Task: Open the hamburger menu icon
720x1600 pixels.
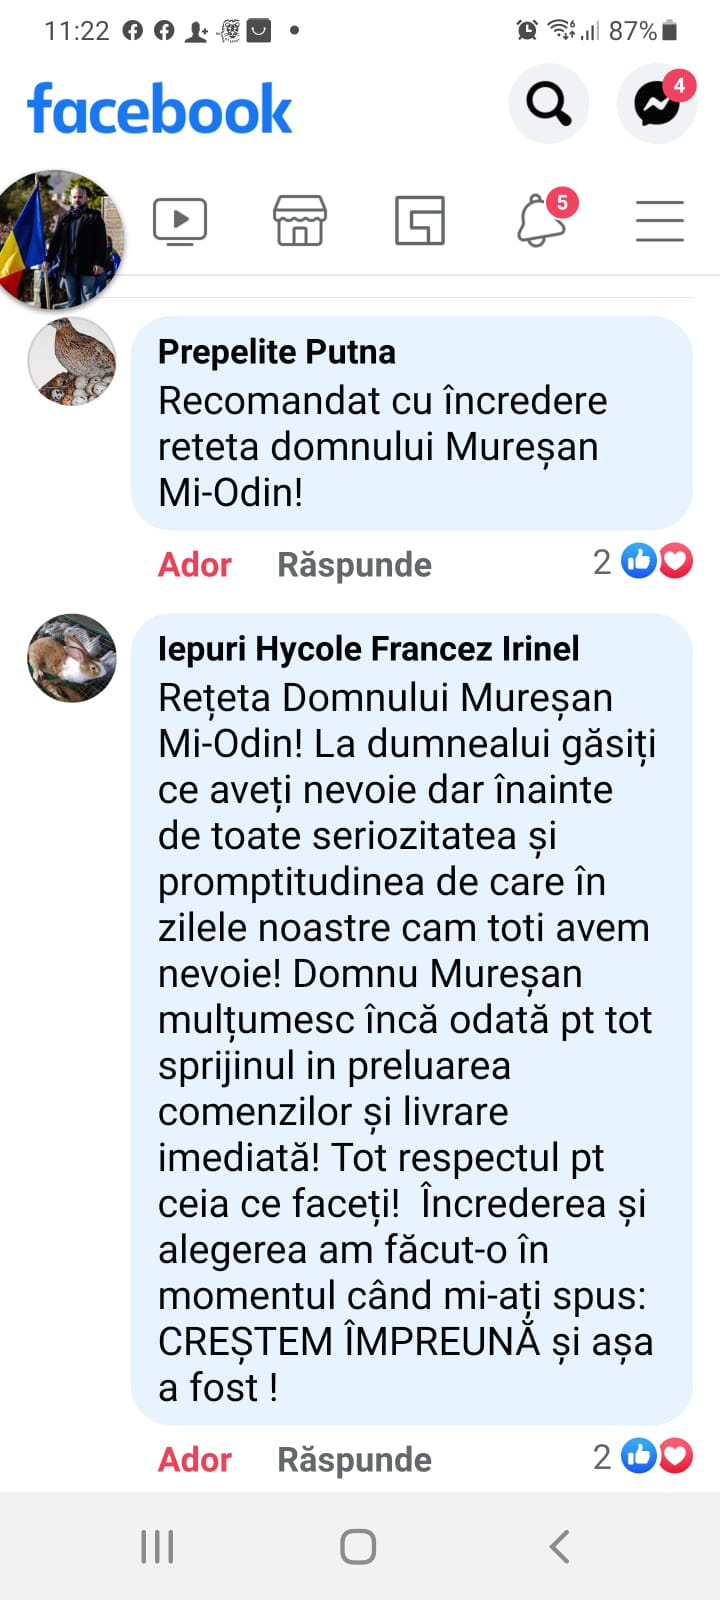Action: (x=660, y=221)
